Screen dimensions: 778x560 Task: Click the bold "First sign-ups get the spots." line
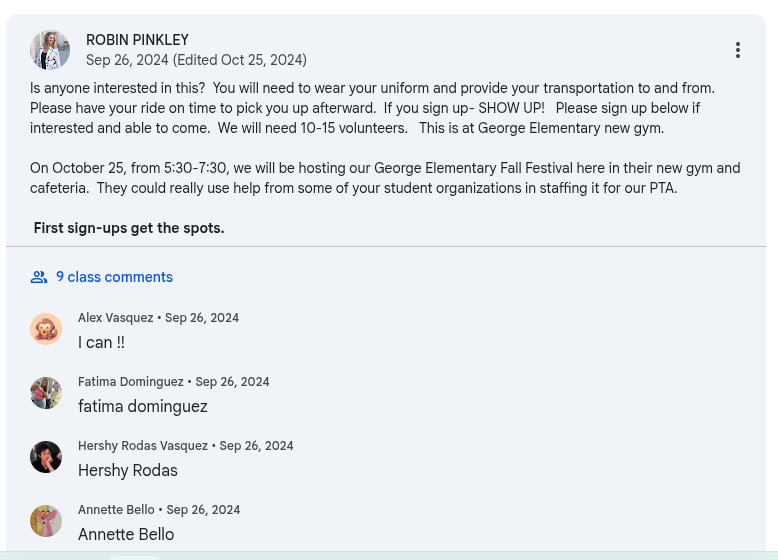pyautogui.click(x=129, y=228)
